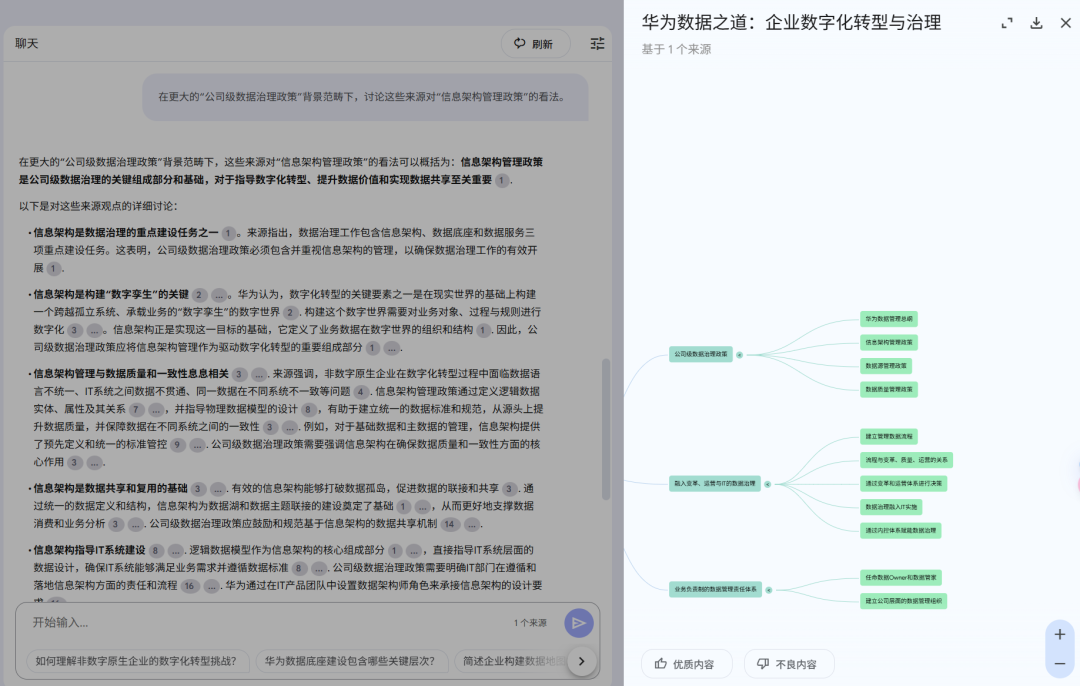The image size is (1080, 686).
Task: Open citation 4 in the chat answer
Action: click(361, 392)
